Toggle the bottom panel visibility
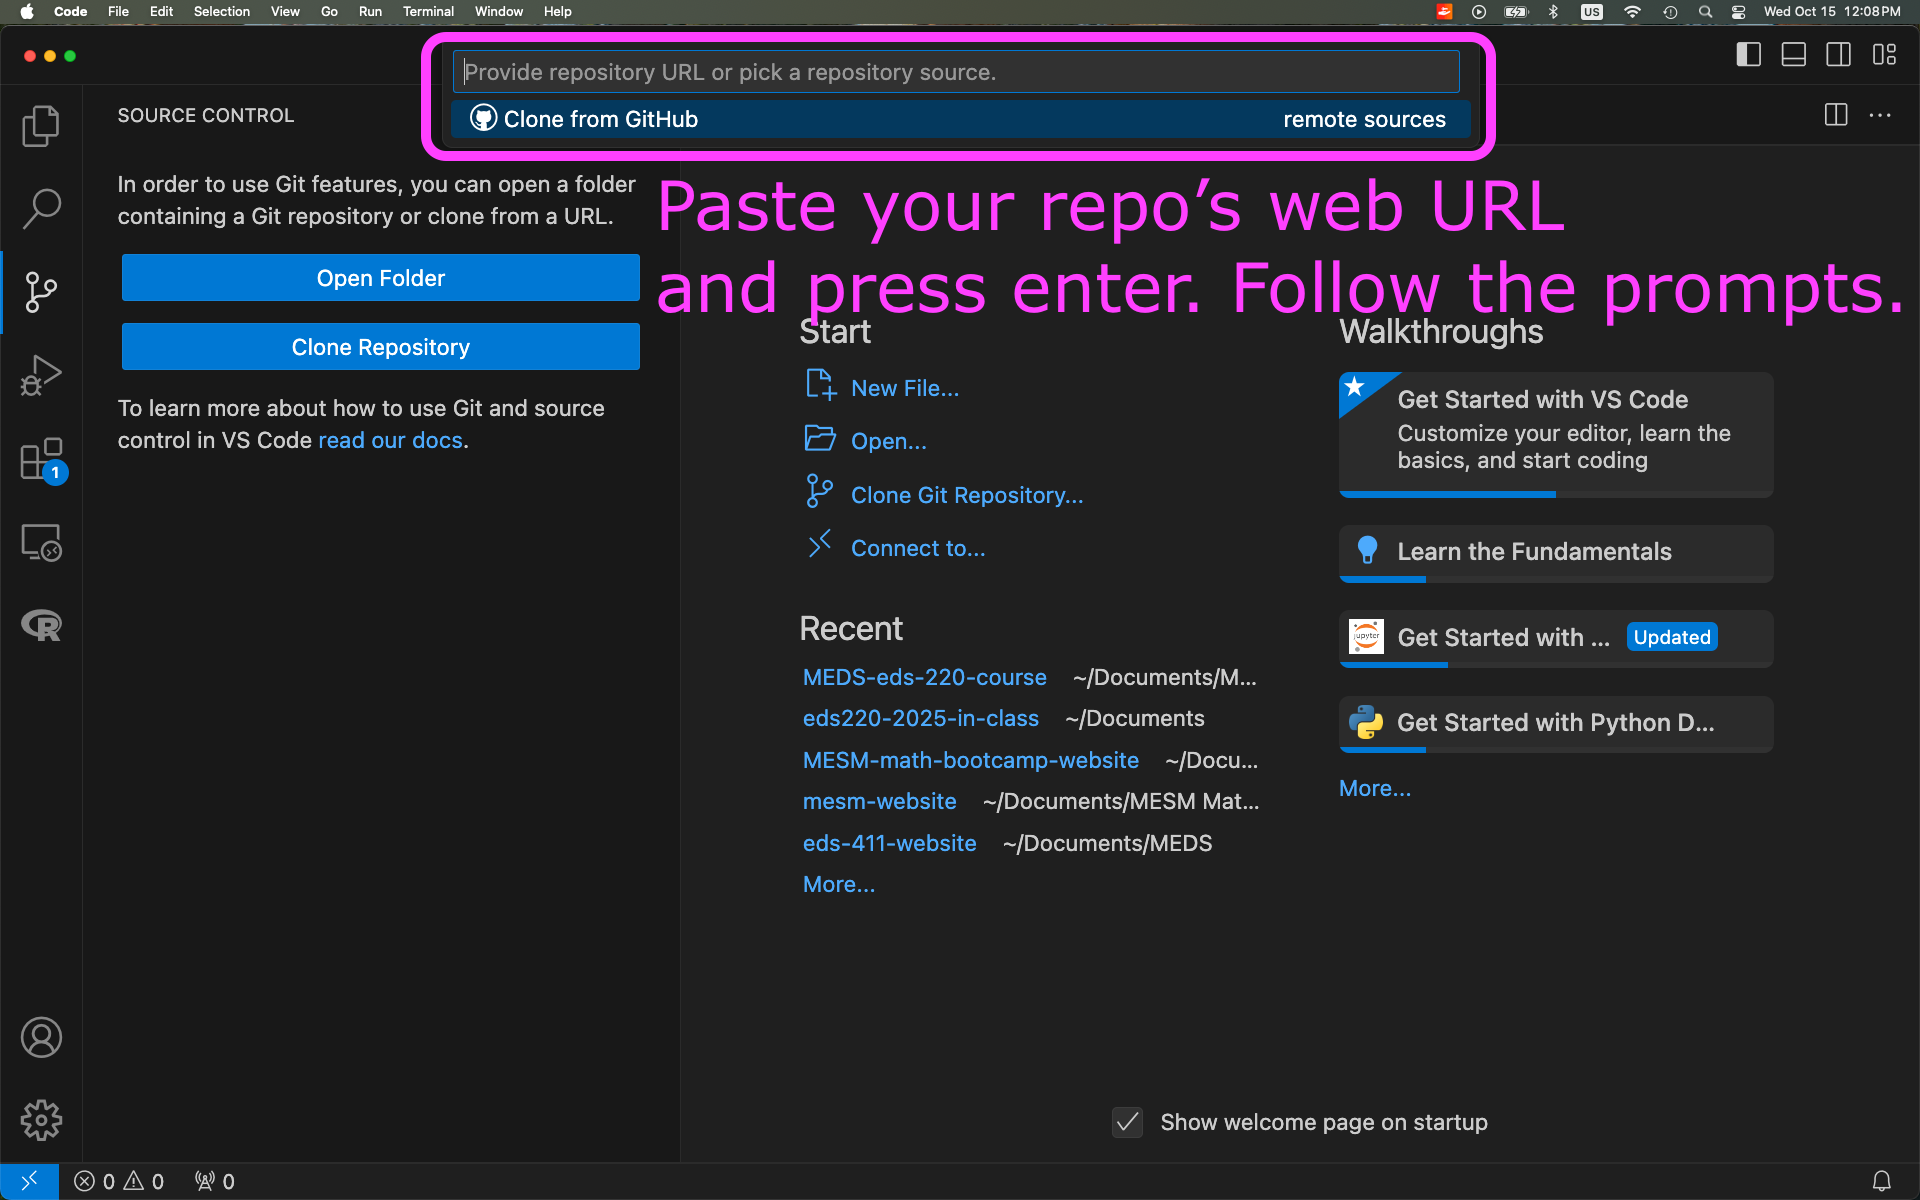 (x=1793, y=55)
